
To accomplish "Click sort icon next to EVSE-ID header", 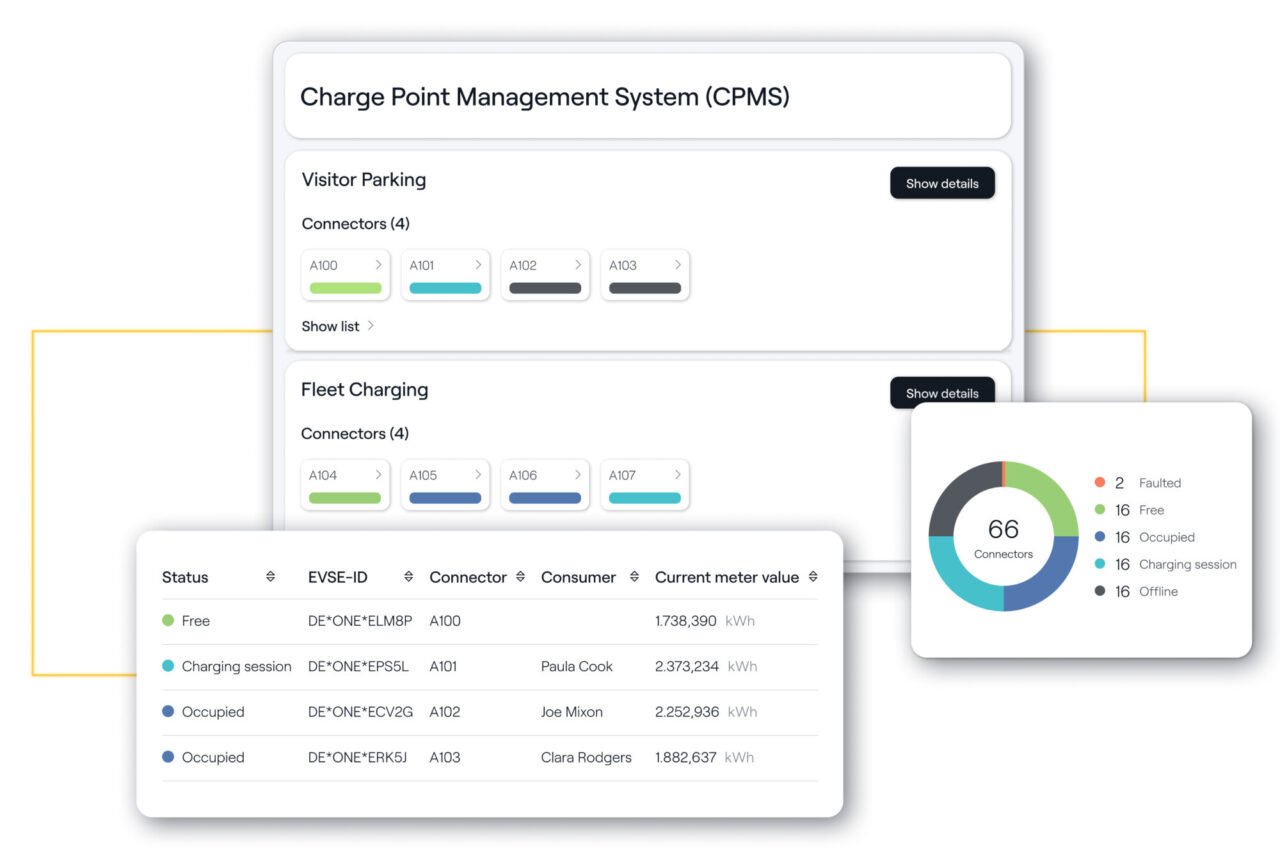I will pos(408,577).
